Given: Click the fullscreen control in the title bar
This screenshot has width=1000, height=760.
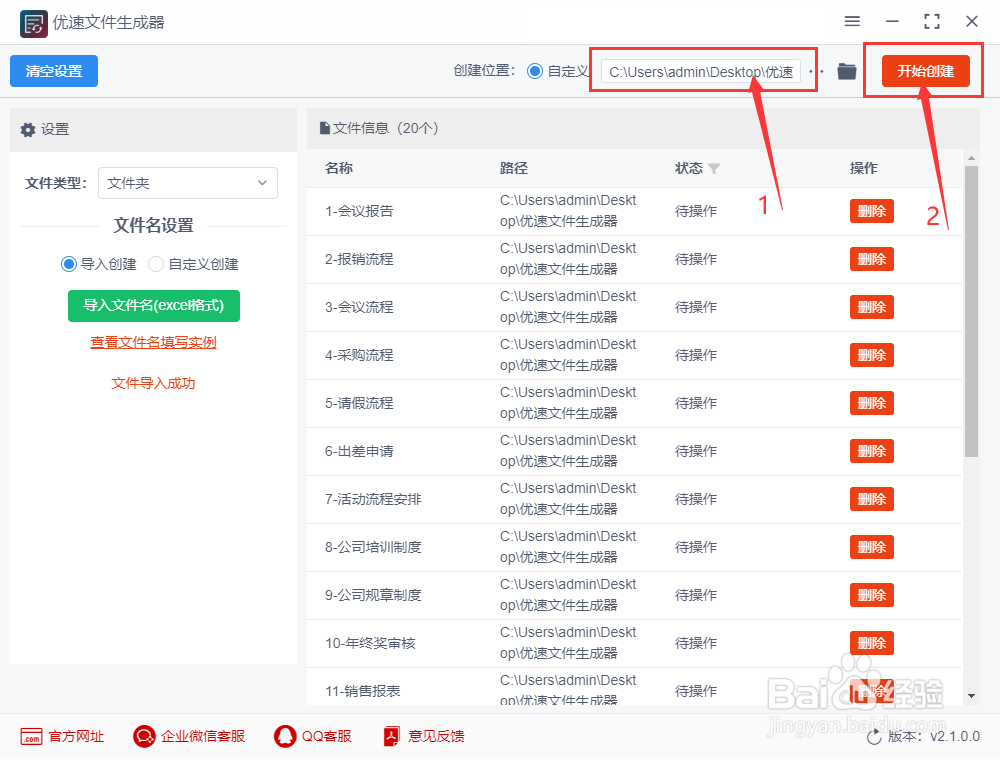Looking at the screenshot, I should tap(931, 21).
